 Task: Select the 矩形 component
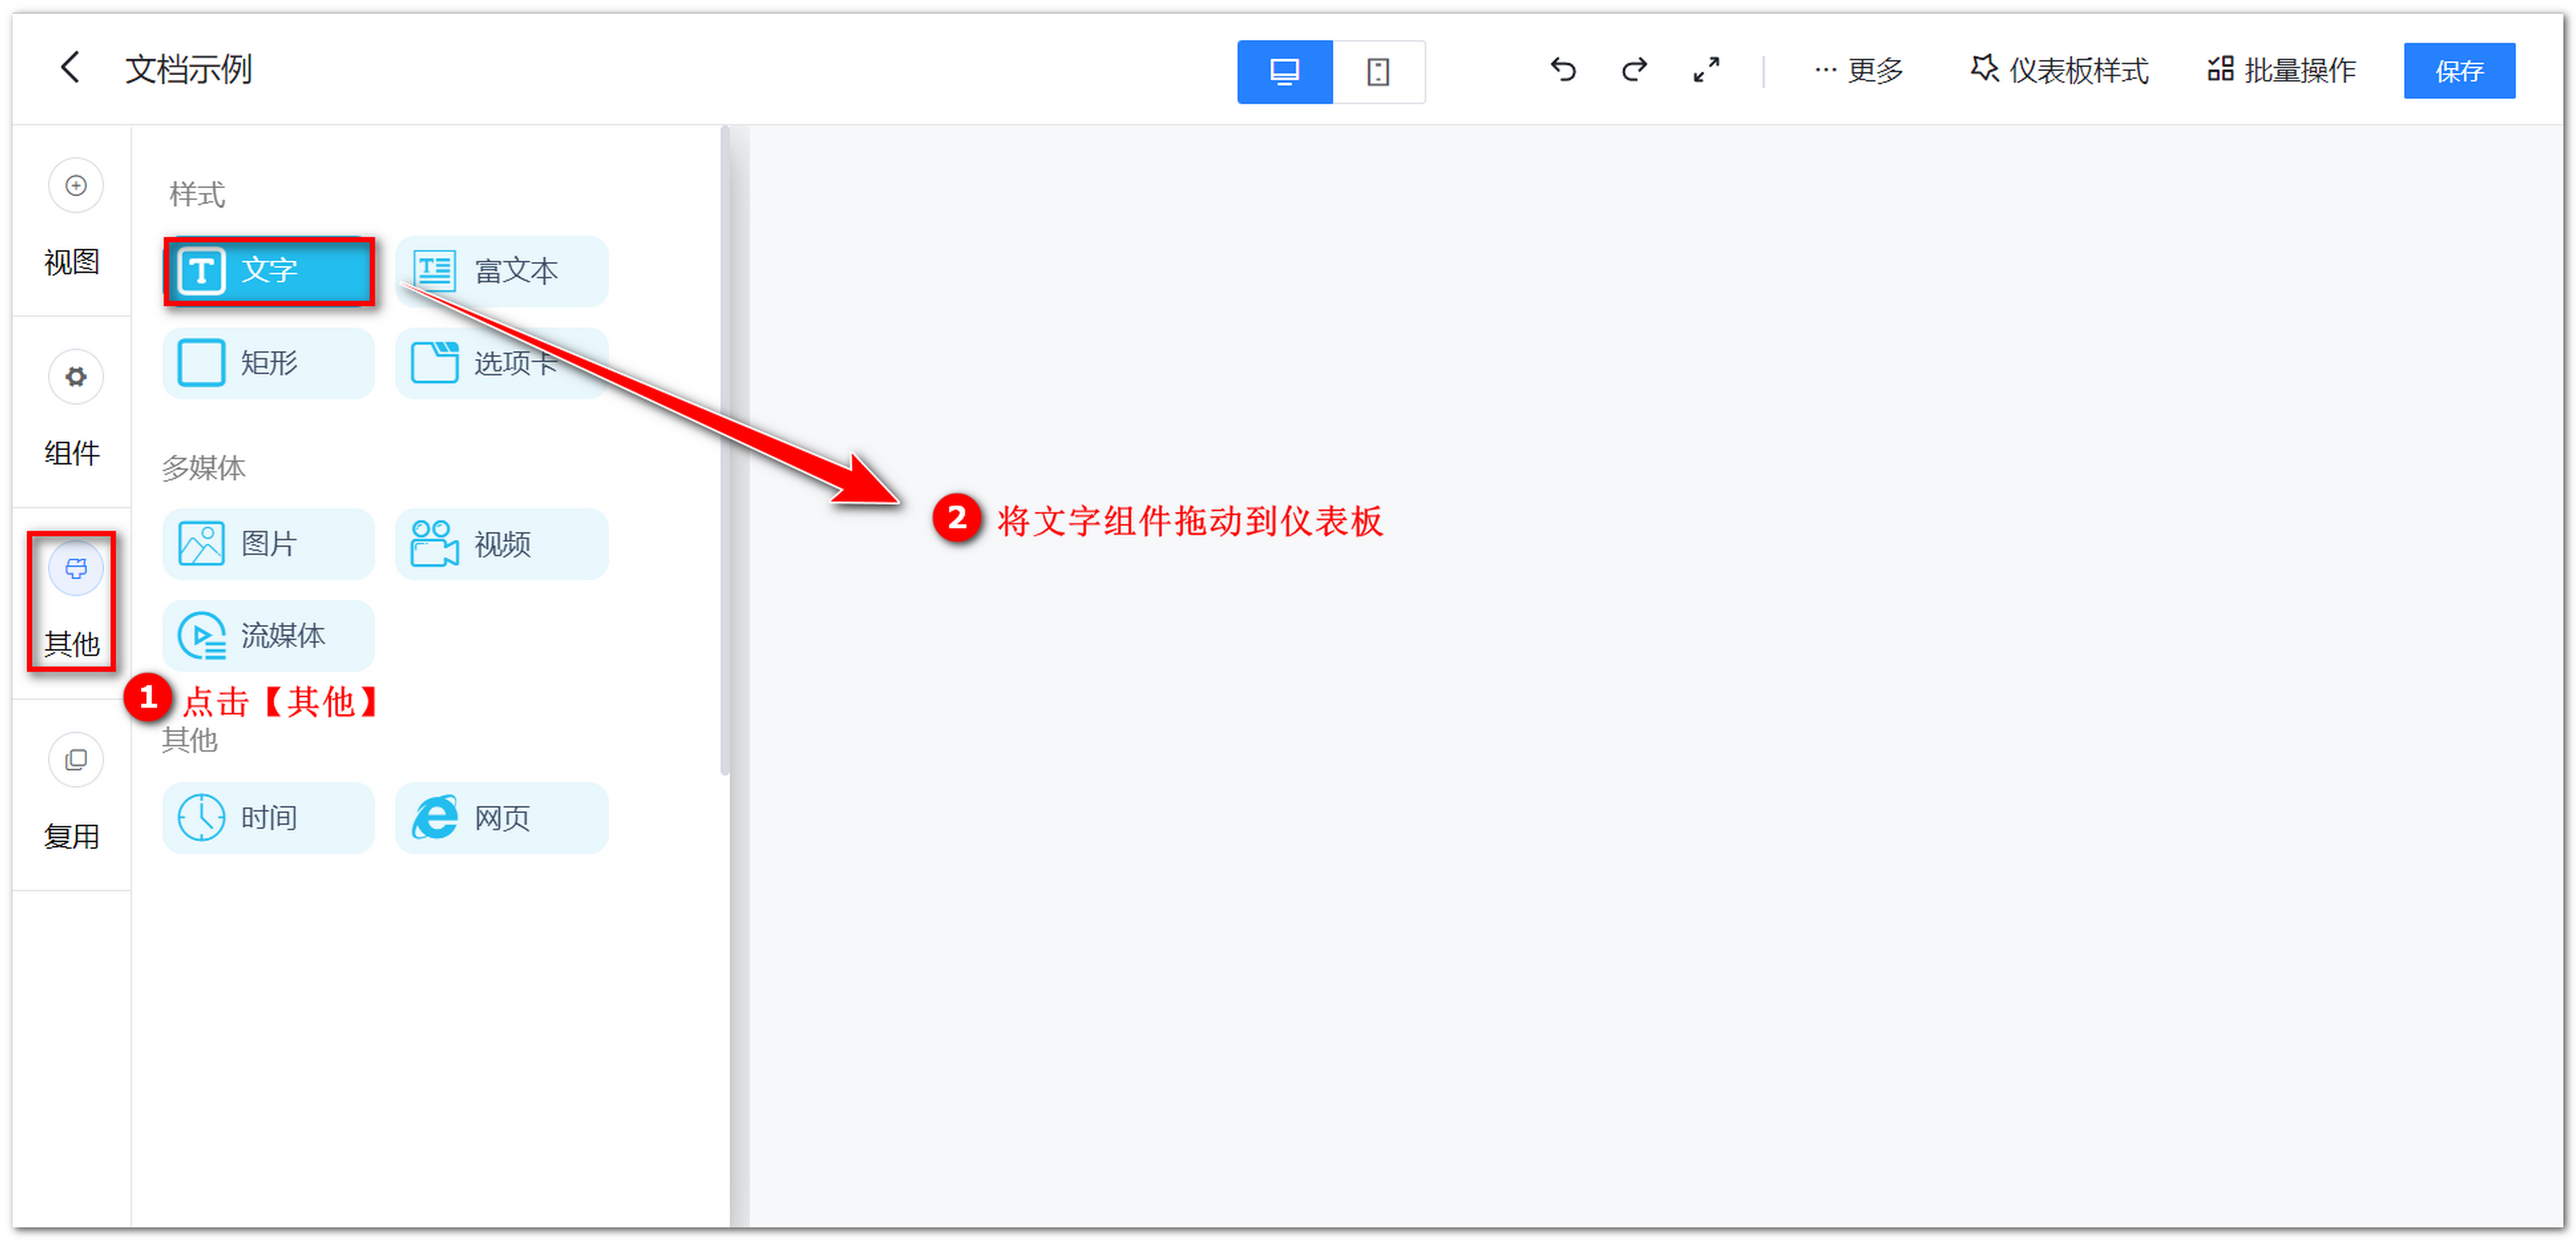pyautogui.click(x=269, y=363)
